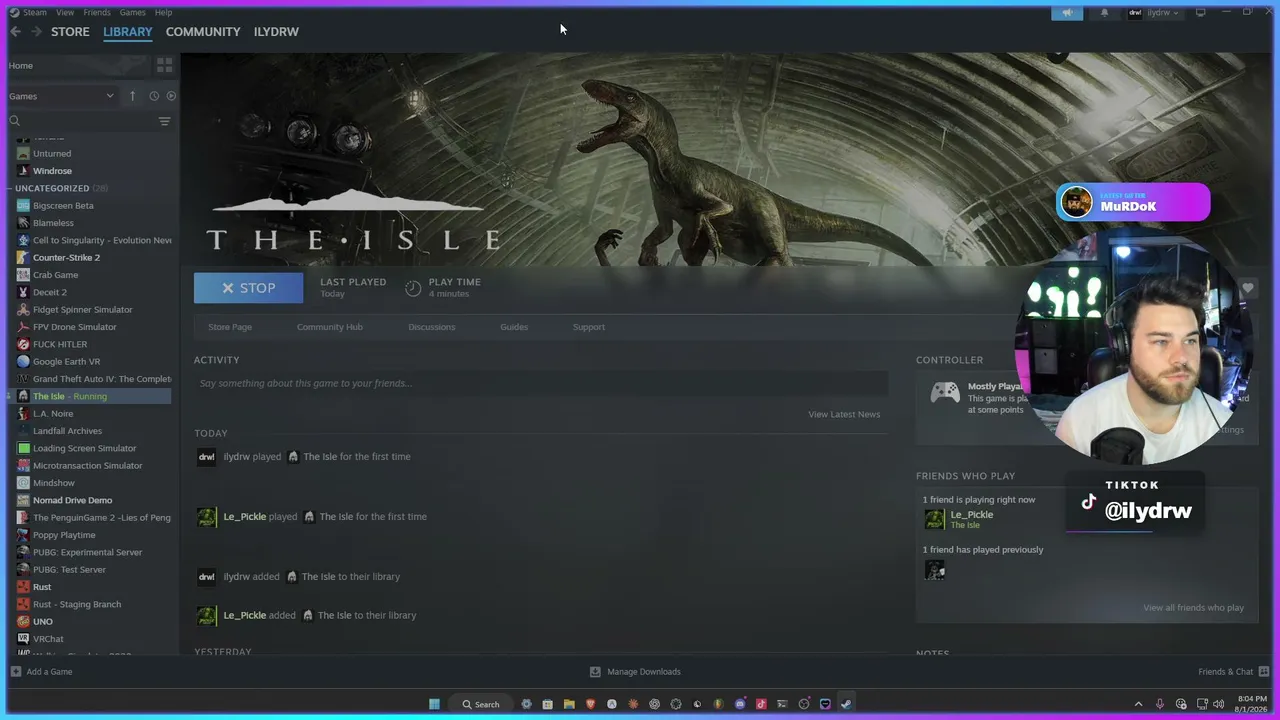1280x720 pixels.
Task: Open The Isle Store Page link
Action: point(230,327)
